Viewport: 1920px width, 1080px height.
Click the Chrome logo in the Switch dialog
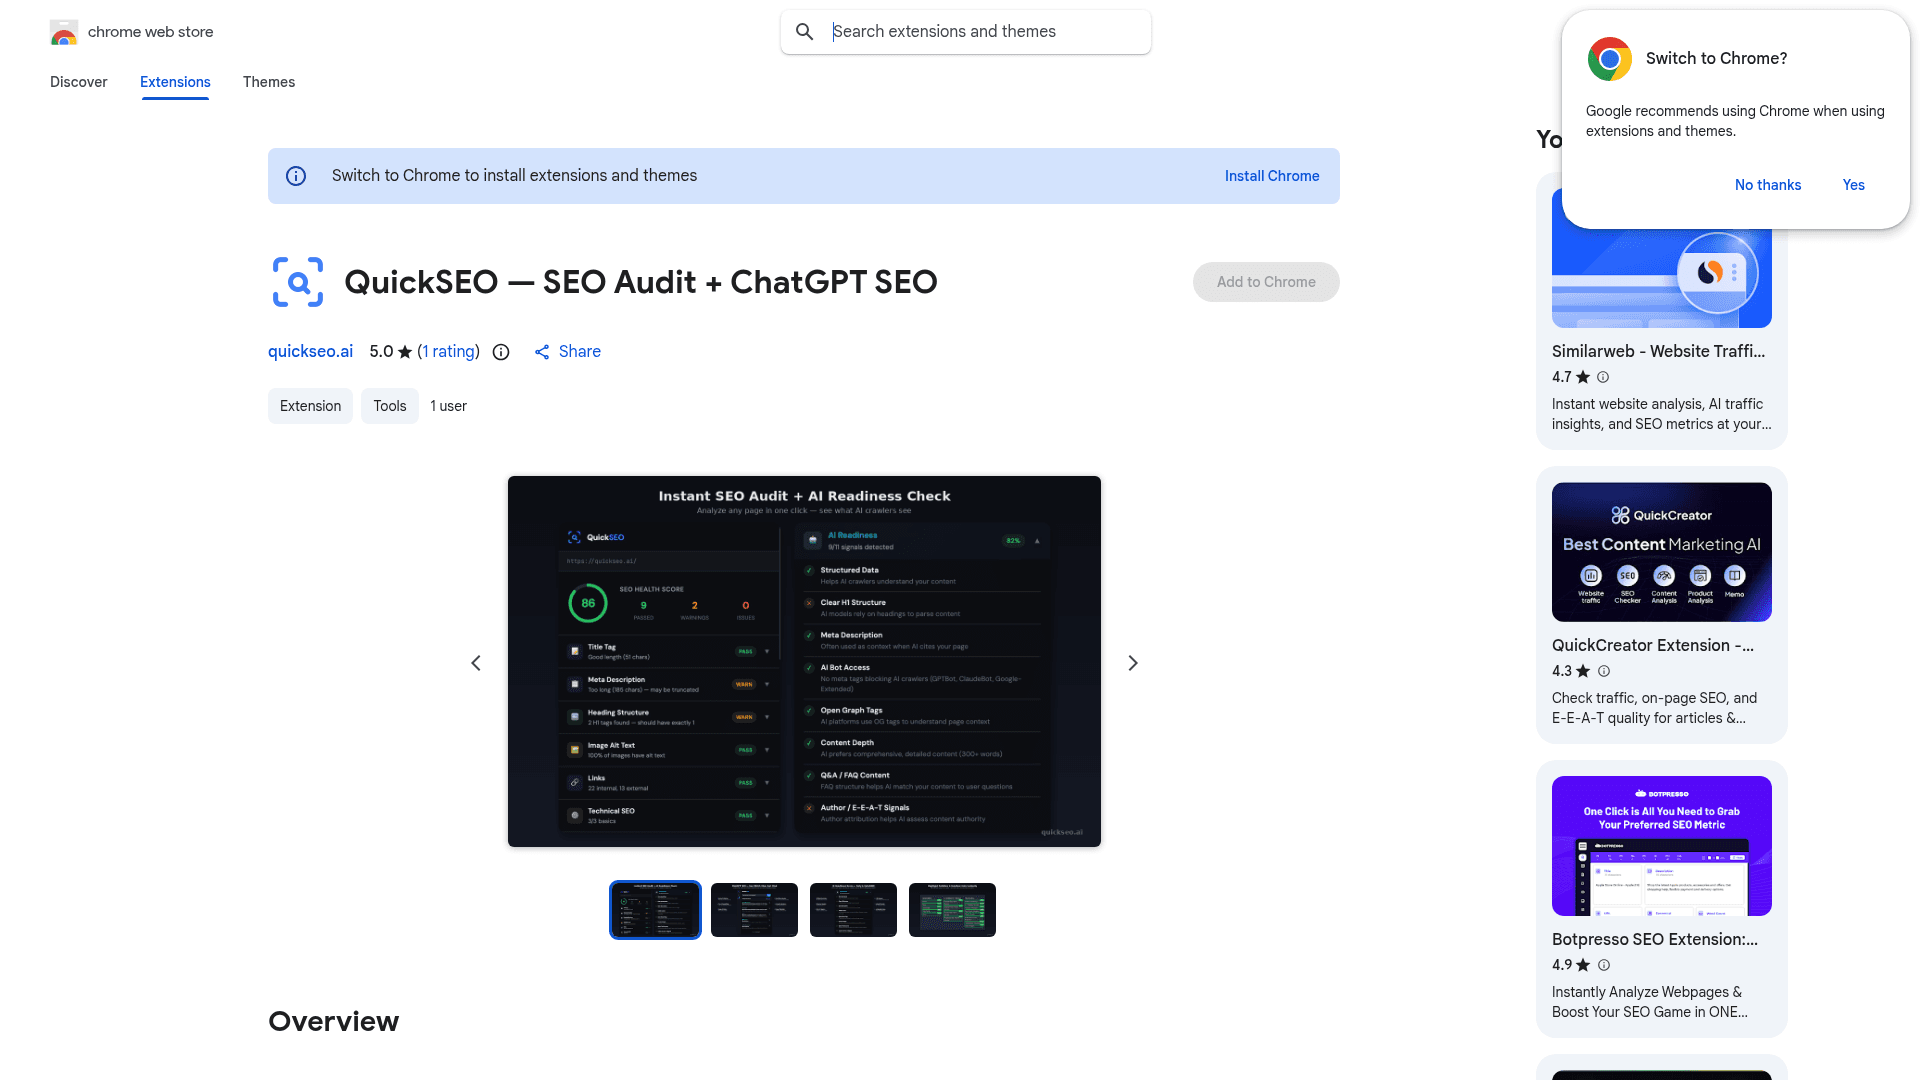click(x=1609, y=59)
